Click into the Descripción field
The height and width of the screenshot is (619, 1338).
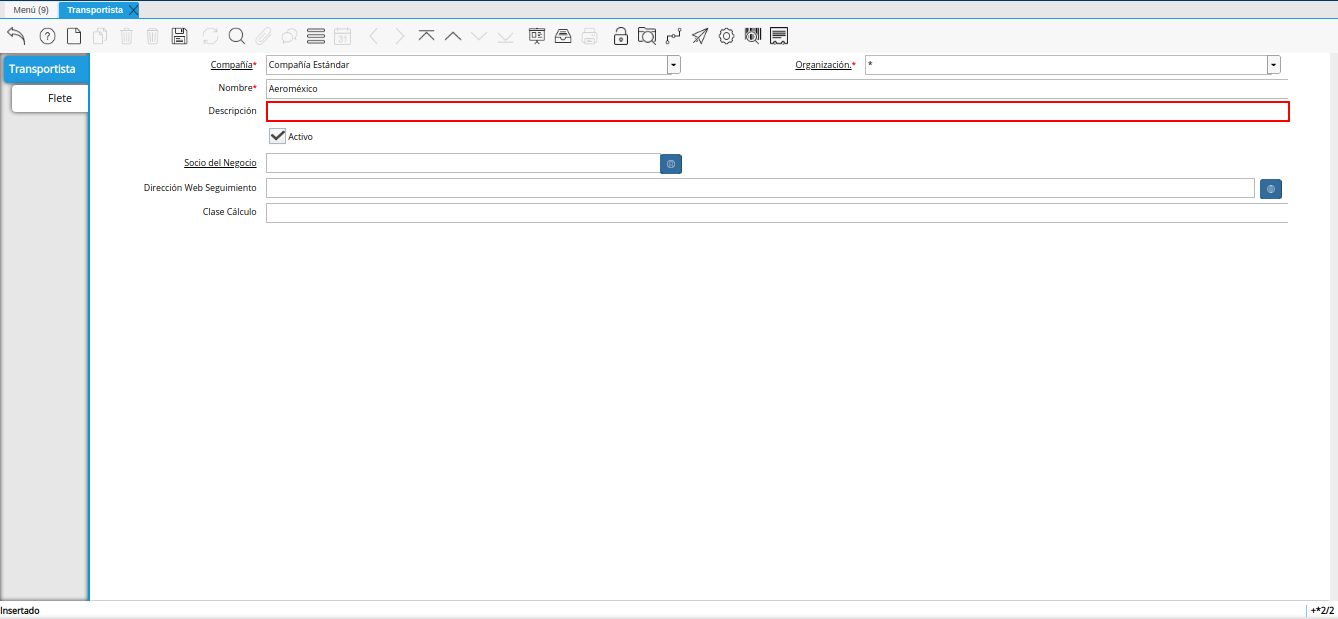click(x=778, y=111)
